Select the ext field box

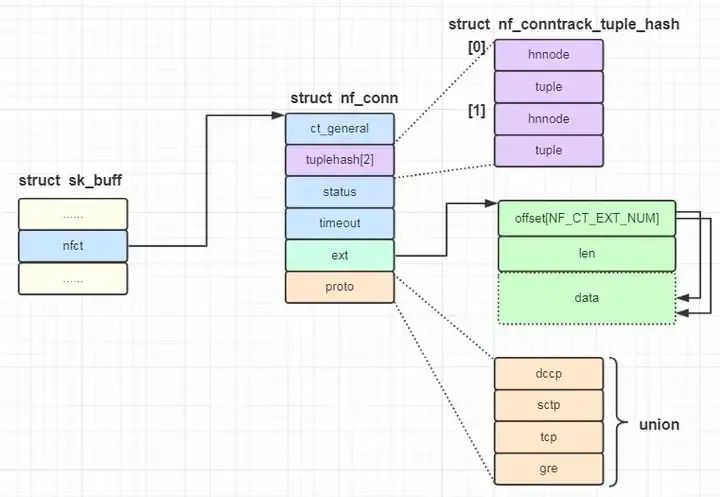point(339,255)
